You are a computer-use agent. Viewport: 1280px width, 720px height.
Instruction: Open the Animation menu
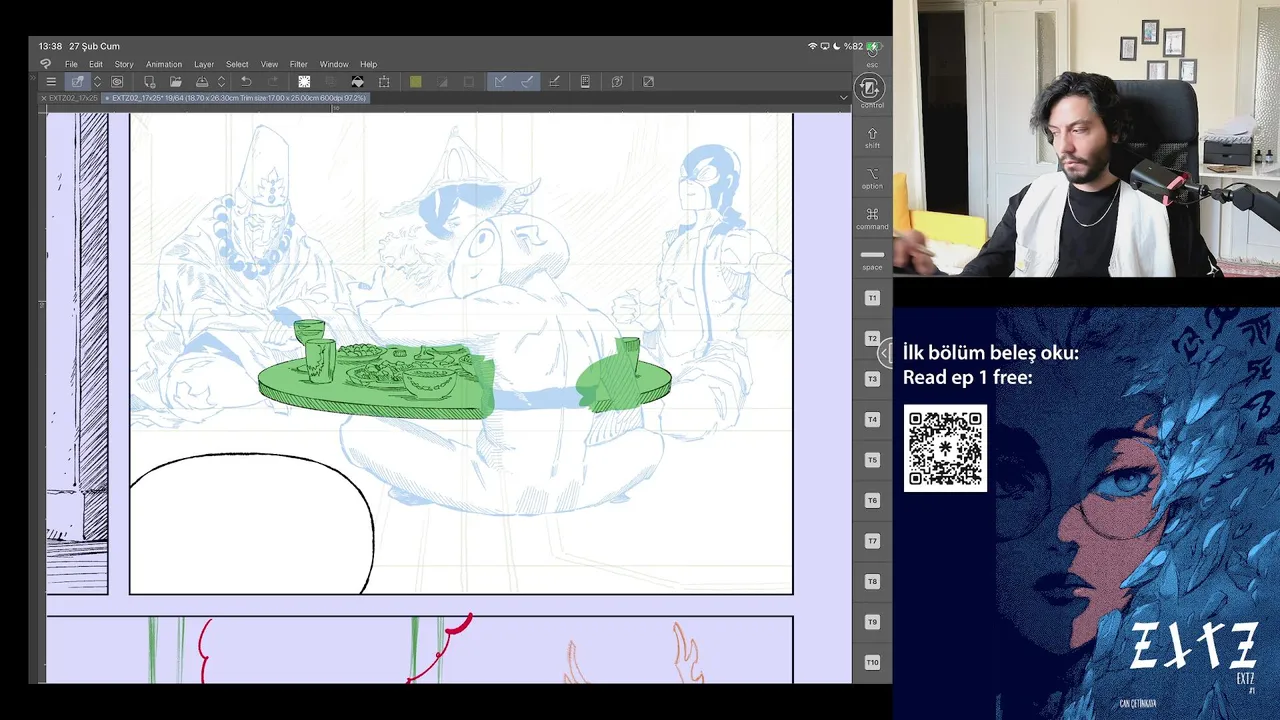coord(164,64)
